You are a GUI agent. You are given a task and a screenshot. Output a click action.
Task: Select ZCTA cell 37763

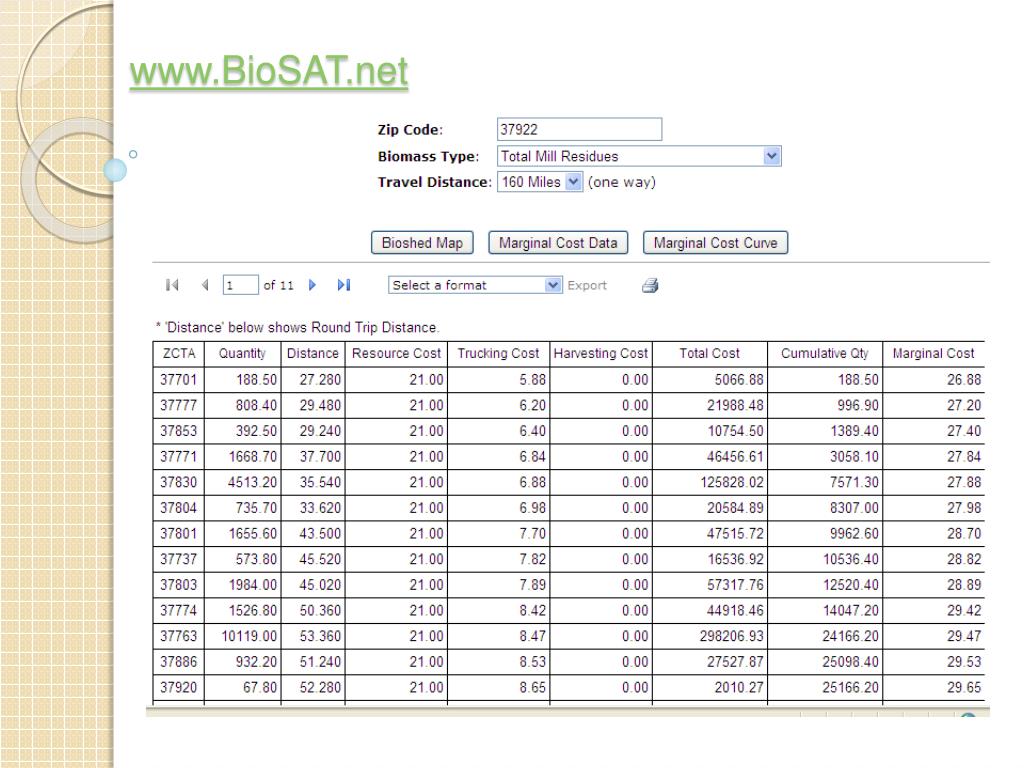(178, 636)
